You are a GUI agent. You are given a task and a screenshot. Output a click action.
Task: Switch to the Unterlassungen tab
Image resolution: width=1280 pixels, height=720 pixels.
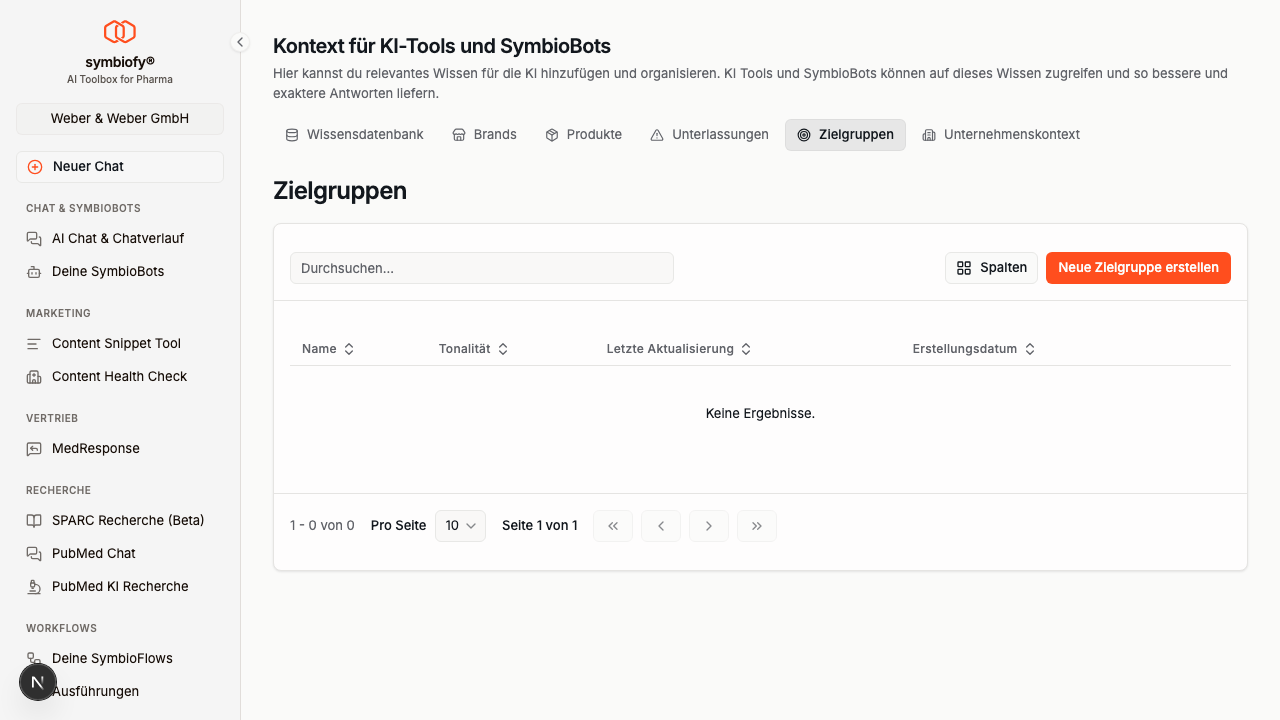pyautogui.click(x=709, y=135)
